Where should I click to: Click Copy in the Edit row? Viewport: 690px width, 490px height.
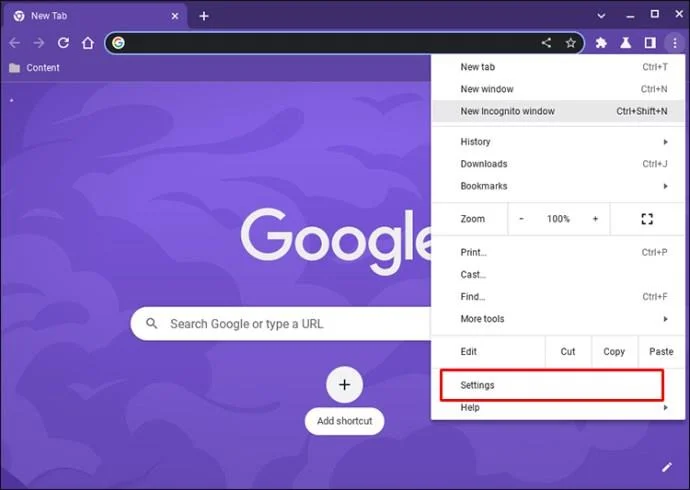pyautogui.click(x=614, y=351)
